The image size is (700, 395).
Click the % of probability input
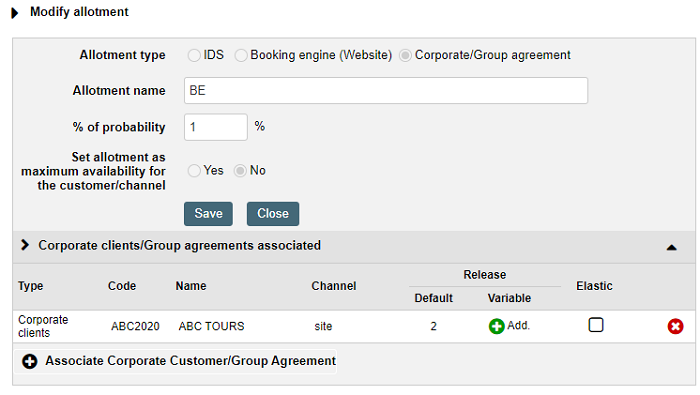click(216, 127)
